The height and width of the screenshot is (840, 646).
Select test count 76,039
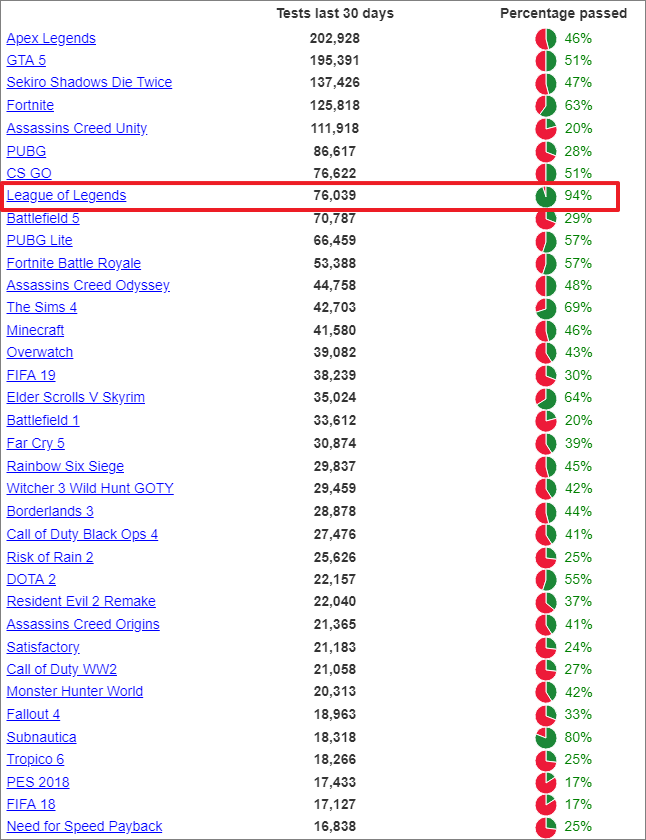point(335,196)
